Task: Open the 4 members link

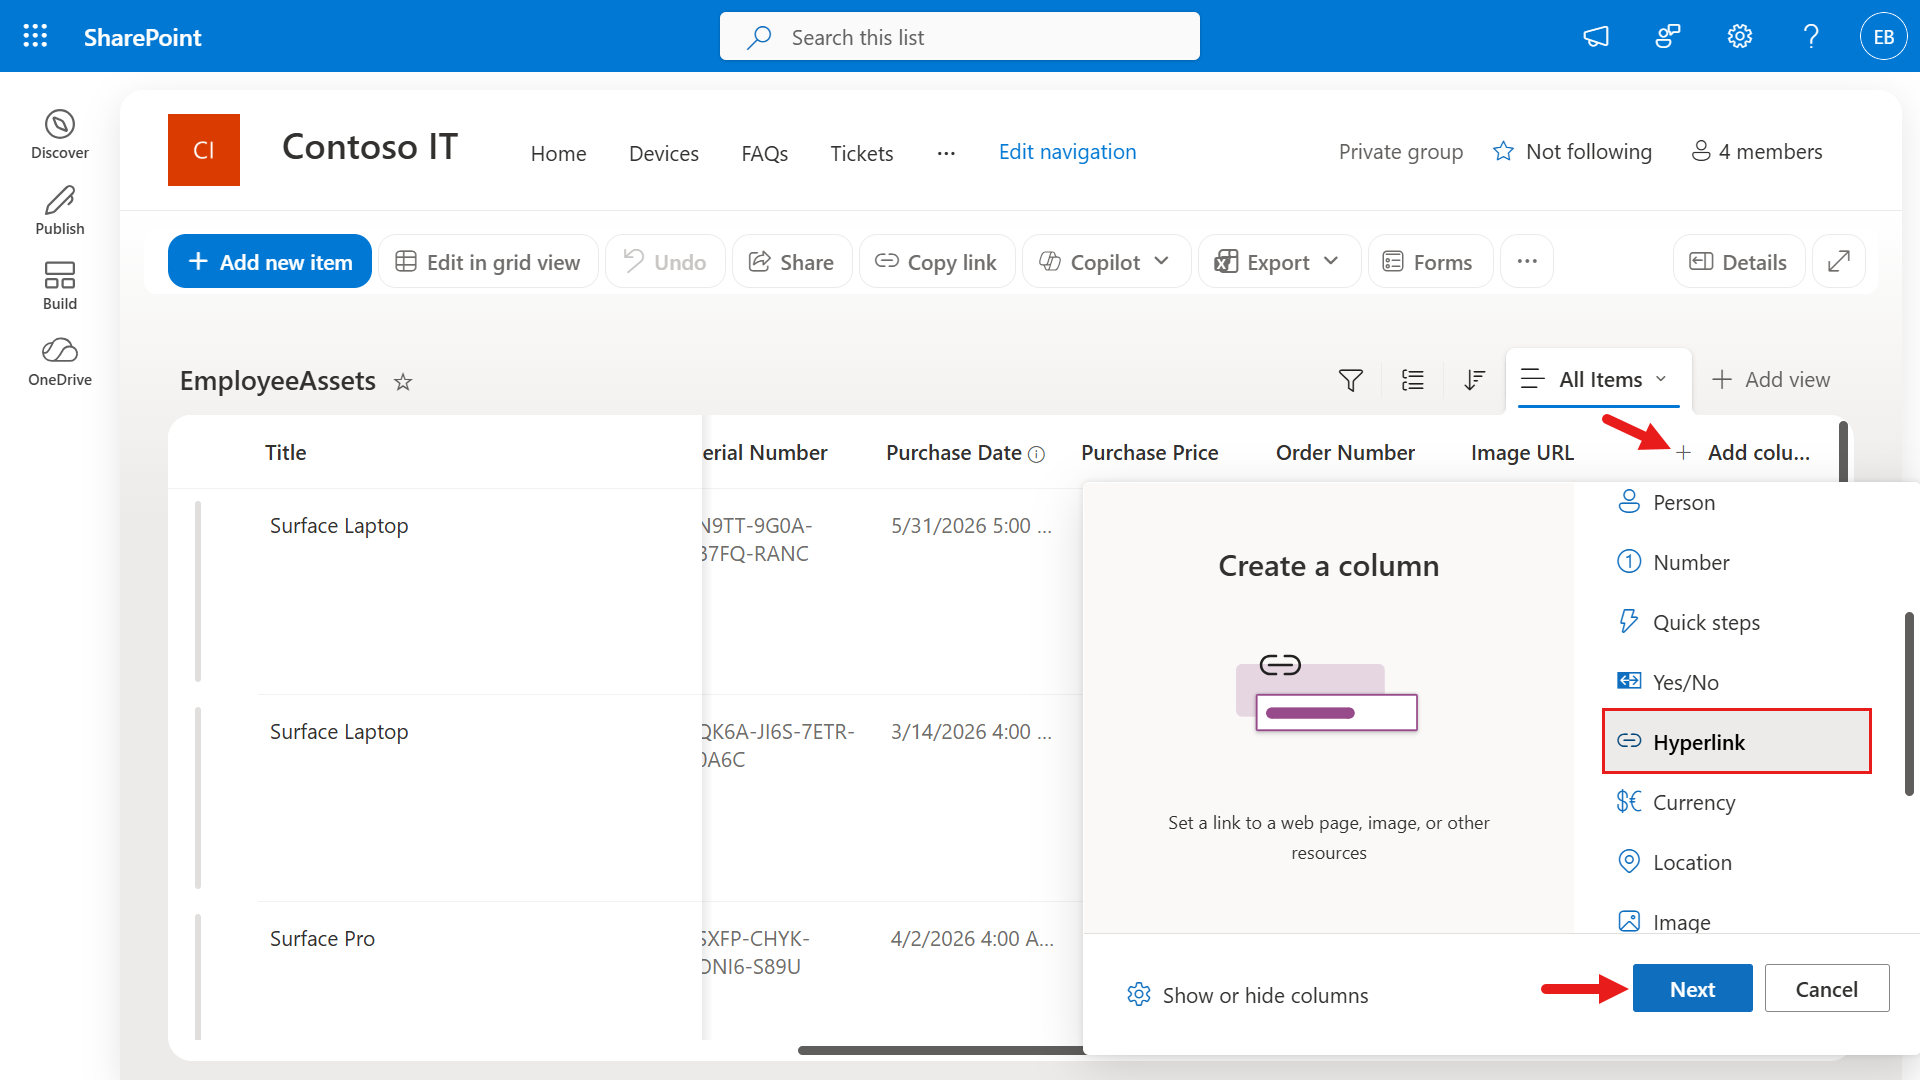Action: 1757,152
